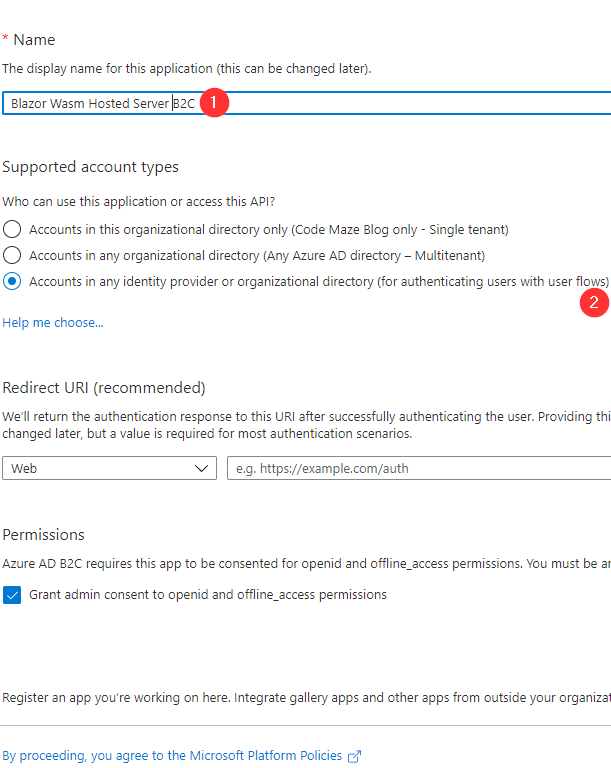Click the red annotation badge numbered 2
Image resolution: width=611 pixels, height=768 pixels.
pos(595,303)
